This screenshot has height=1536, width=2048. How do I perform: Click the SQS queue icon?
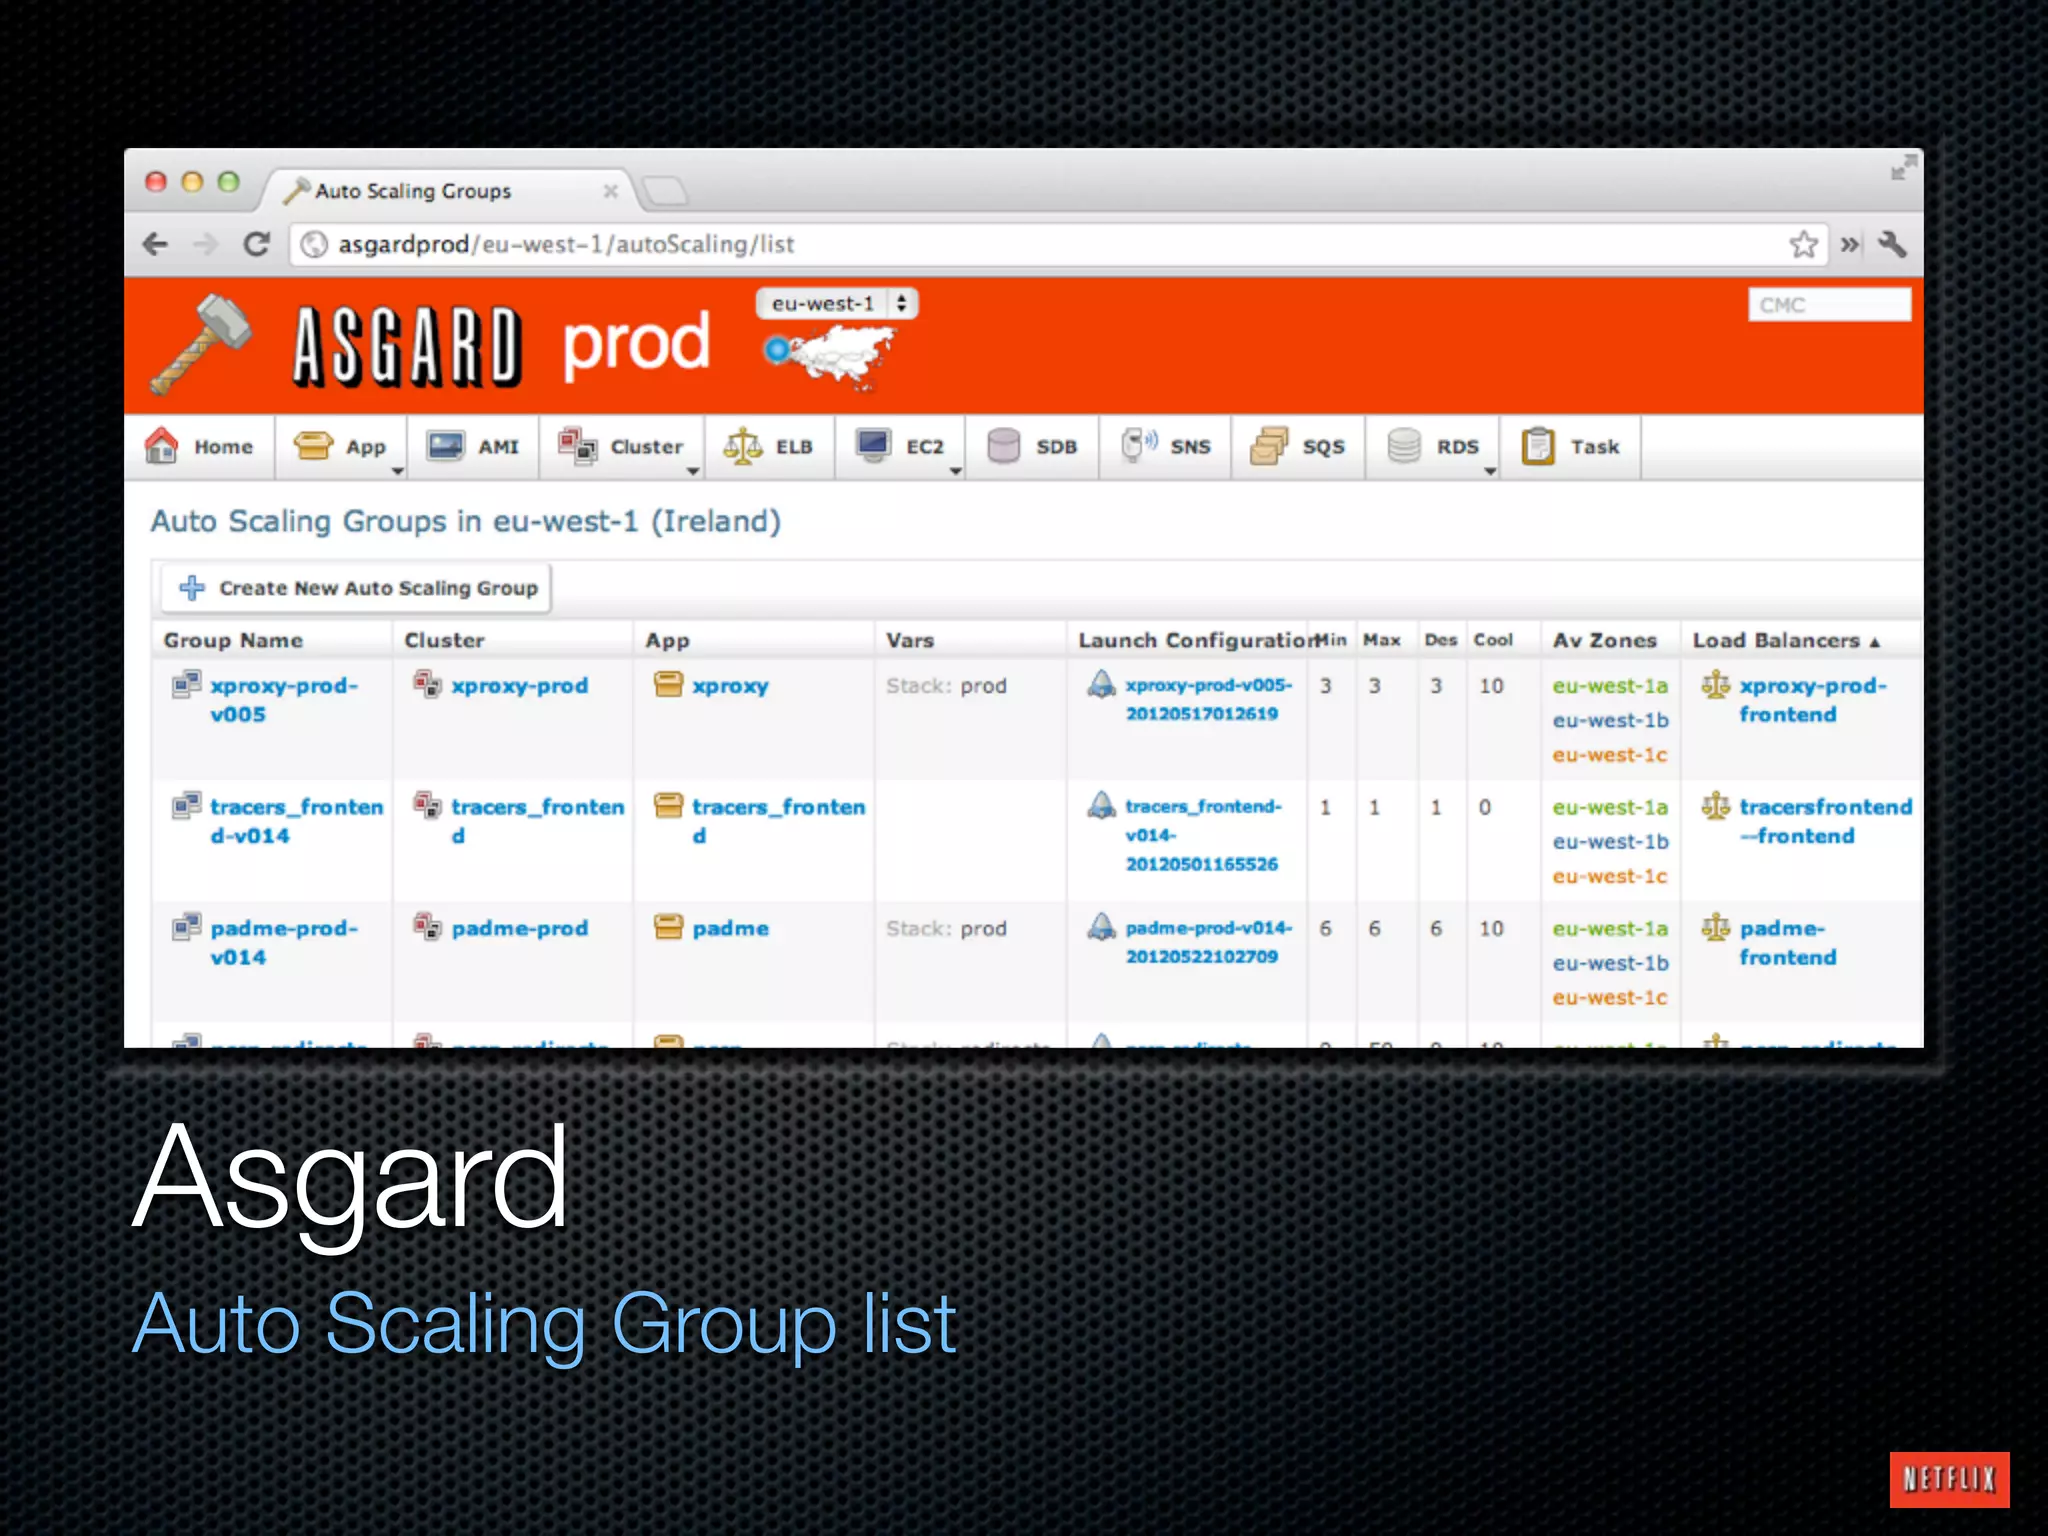(x=1269, y=446)
